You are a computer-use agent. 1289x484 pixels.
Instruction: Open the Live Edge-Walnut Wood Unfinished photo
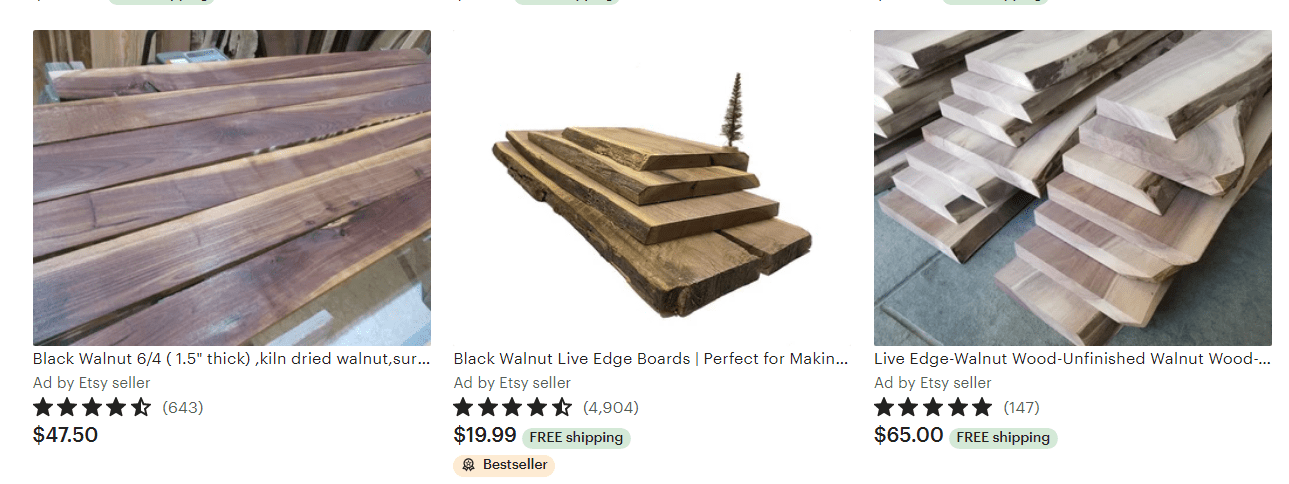pos(1073,188)
